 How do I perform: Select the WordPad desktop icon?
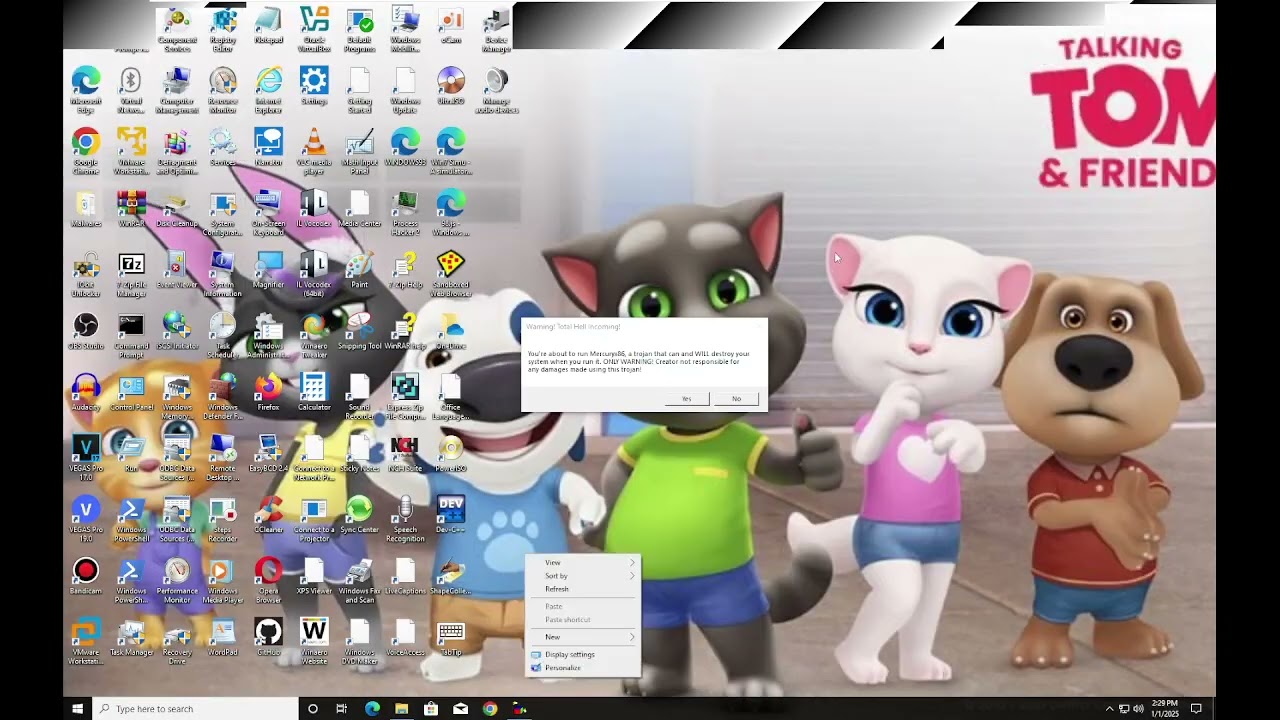point(223,636)
